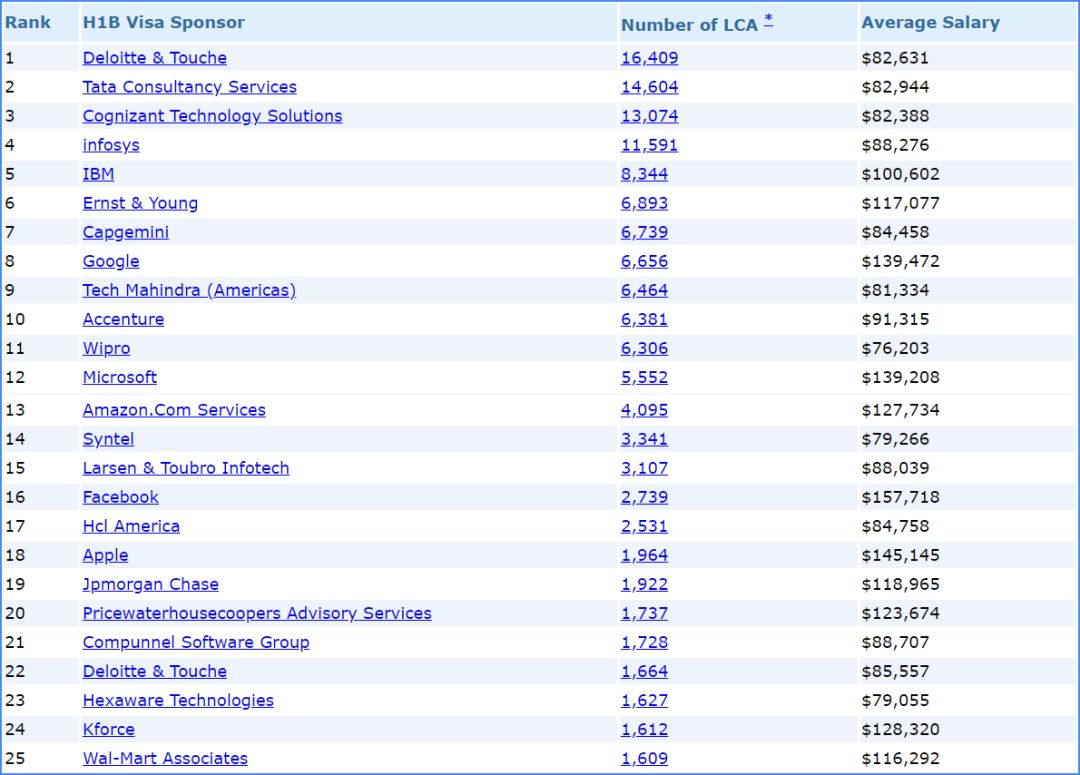Image resolution: width=1080 pixels, height=775 pixels.
Task: Click the Facebook sponsor link
Action: coord(121,497)
